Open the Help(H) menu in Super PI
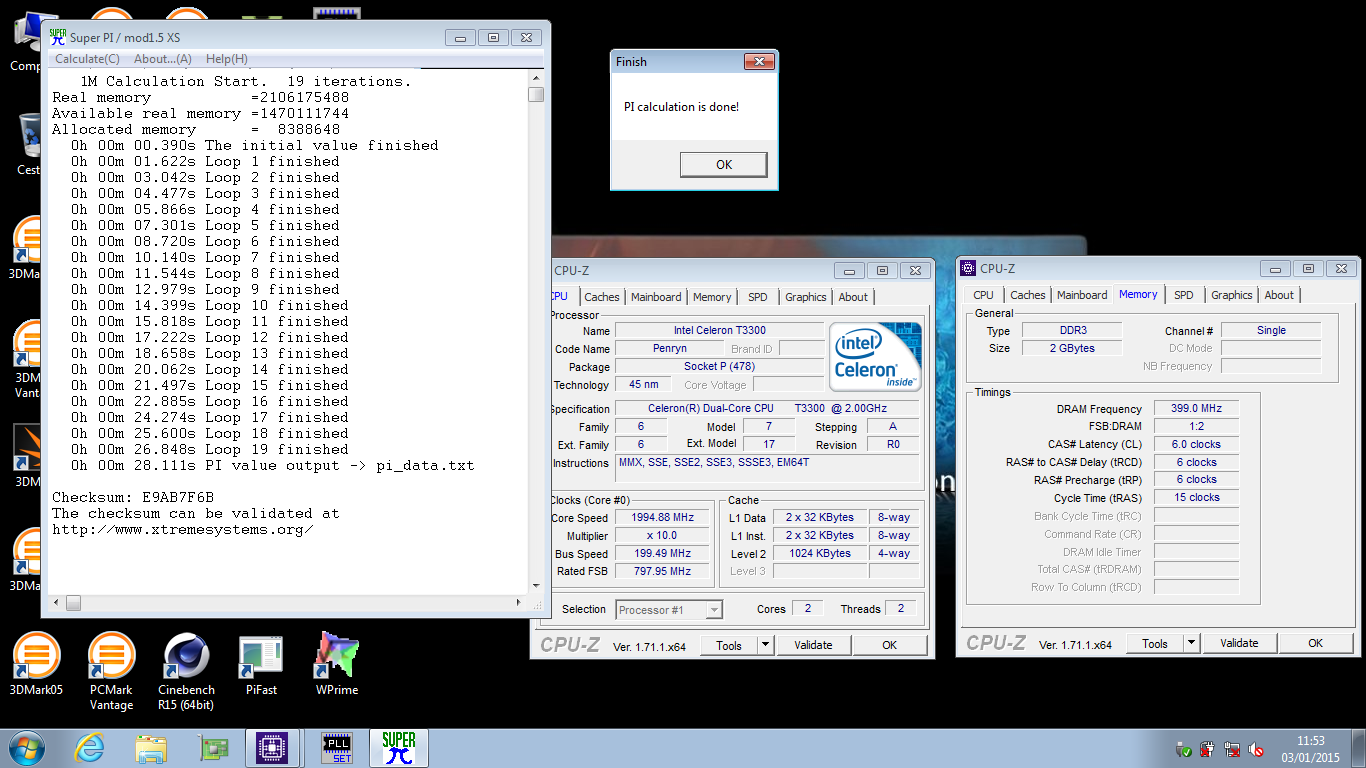 click(226, 59)
